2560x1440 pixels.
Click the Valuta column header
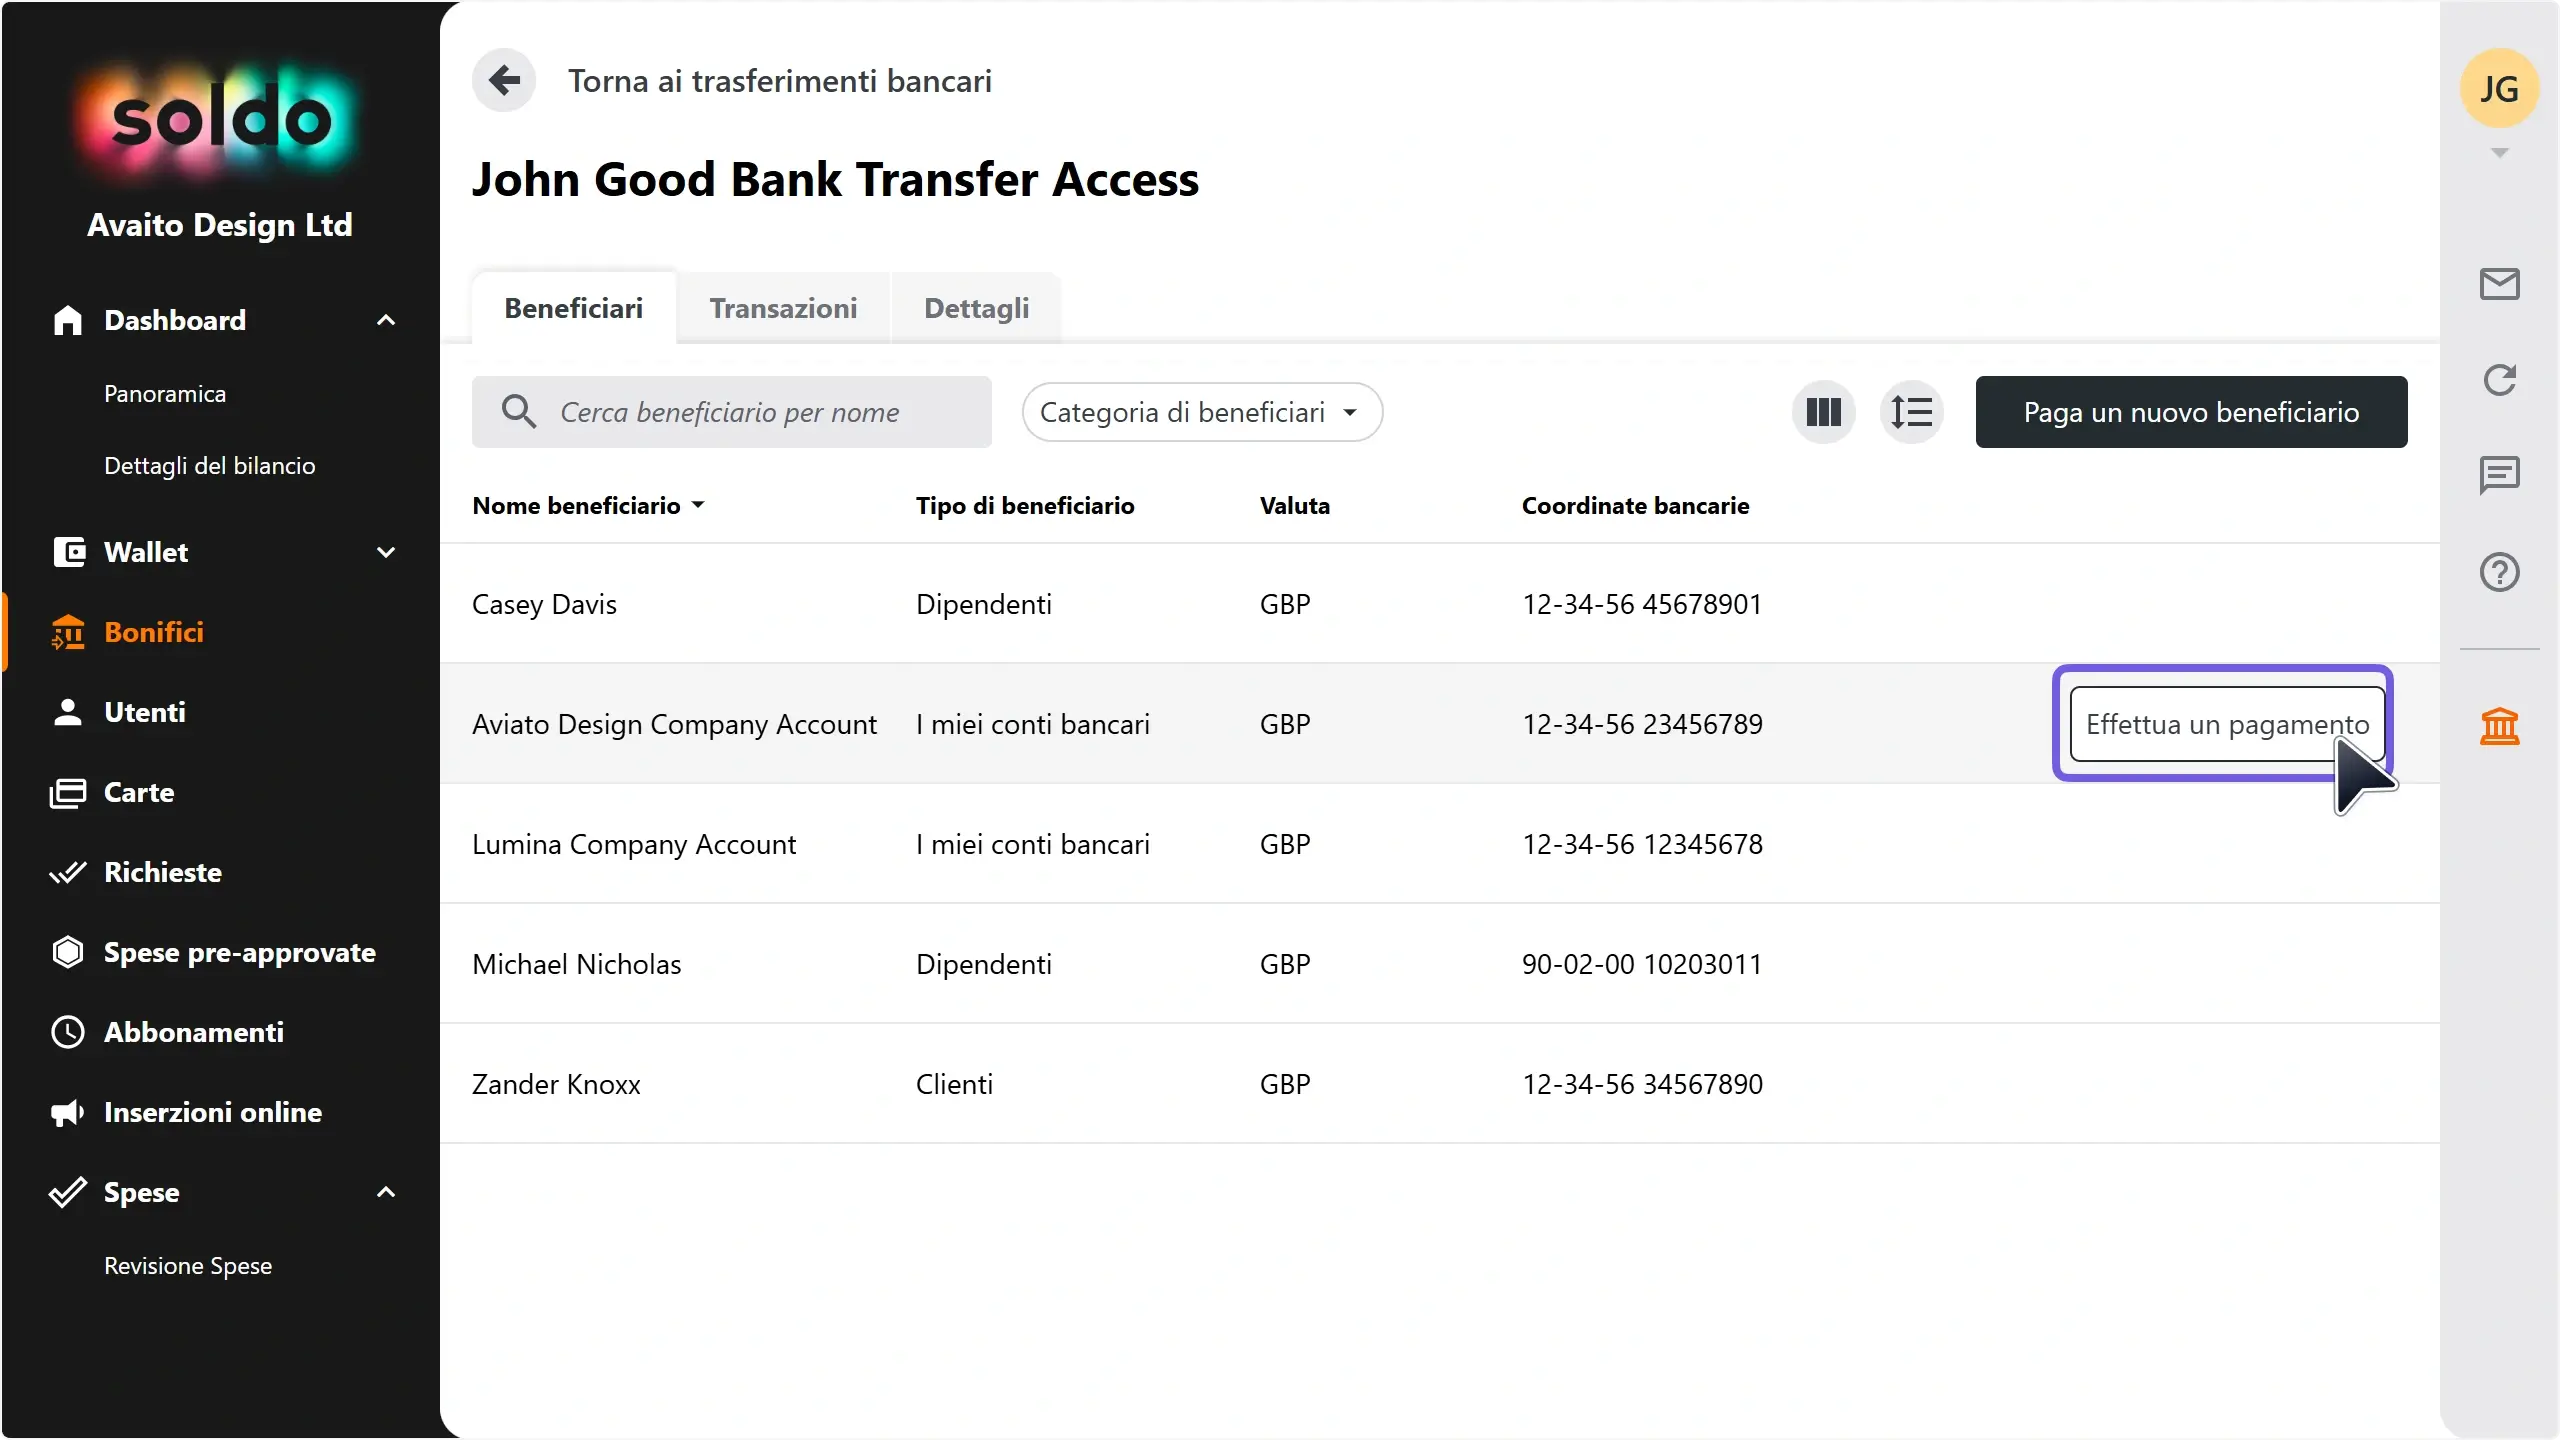pyautogui.click(x=1294, y=505)
